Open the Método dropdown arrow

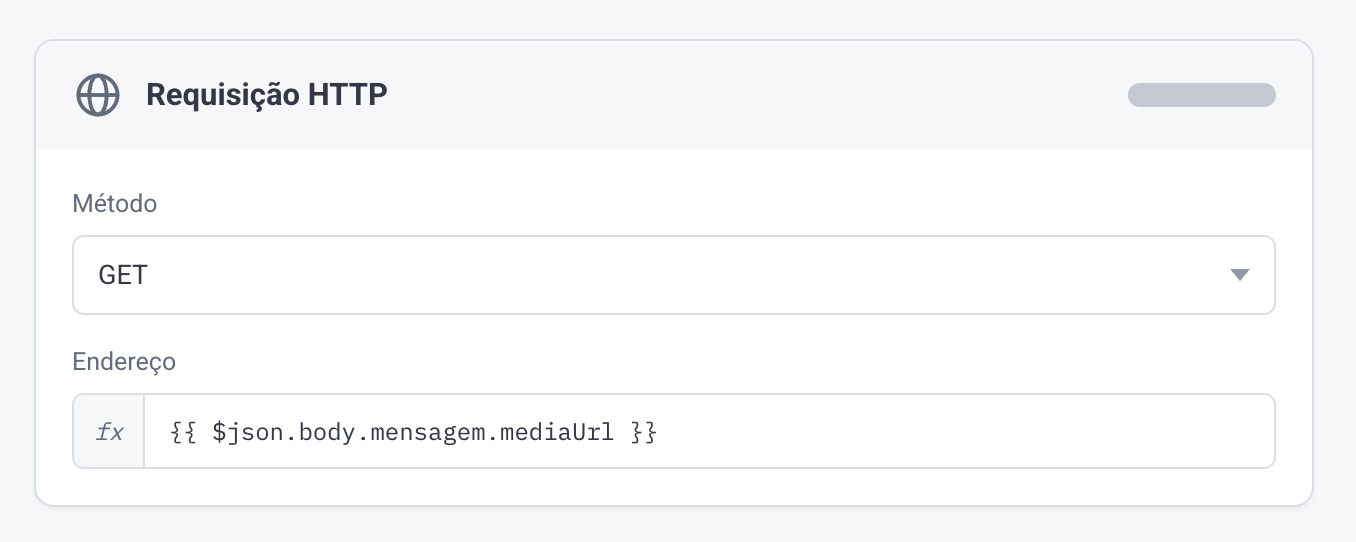pyautogui.click(x=1240, y=275)
